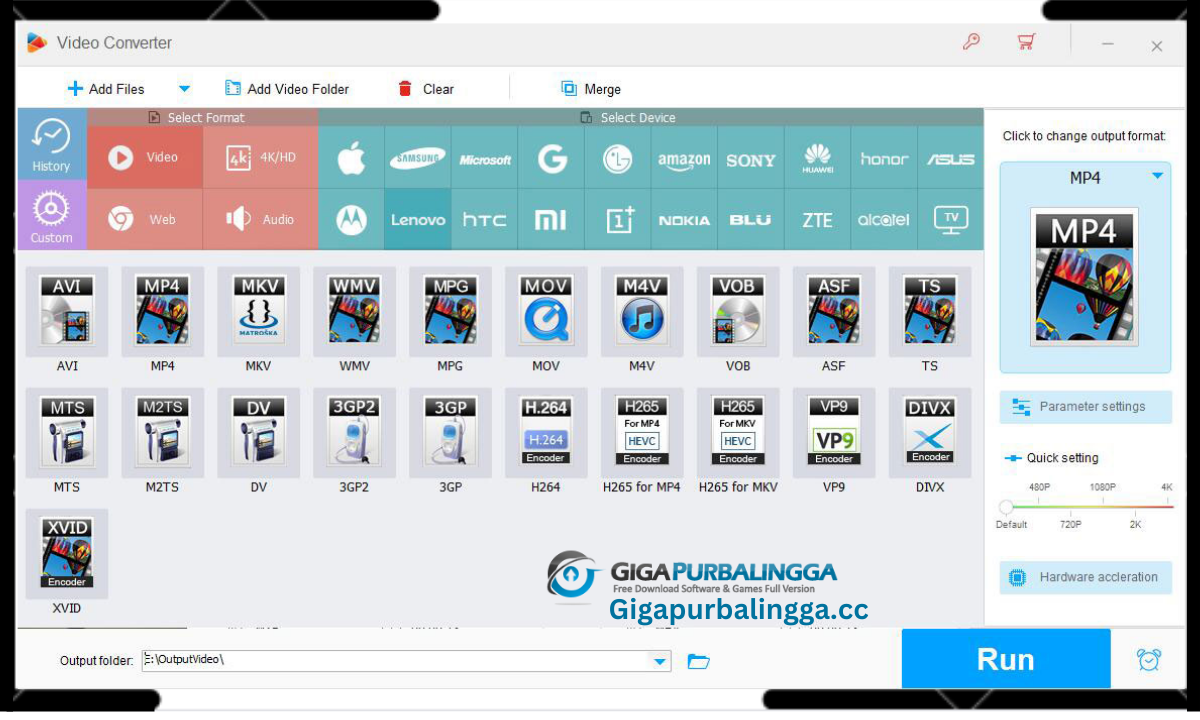Image resolution: width=1200 pixels, height=720 pixels.
Task: Select Honor device profiles
Action: pos(884,158)
